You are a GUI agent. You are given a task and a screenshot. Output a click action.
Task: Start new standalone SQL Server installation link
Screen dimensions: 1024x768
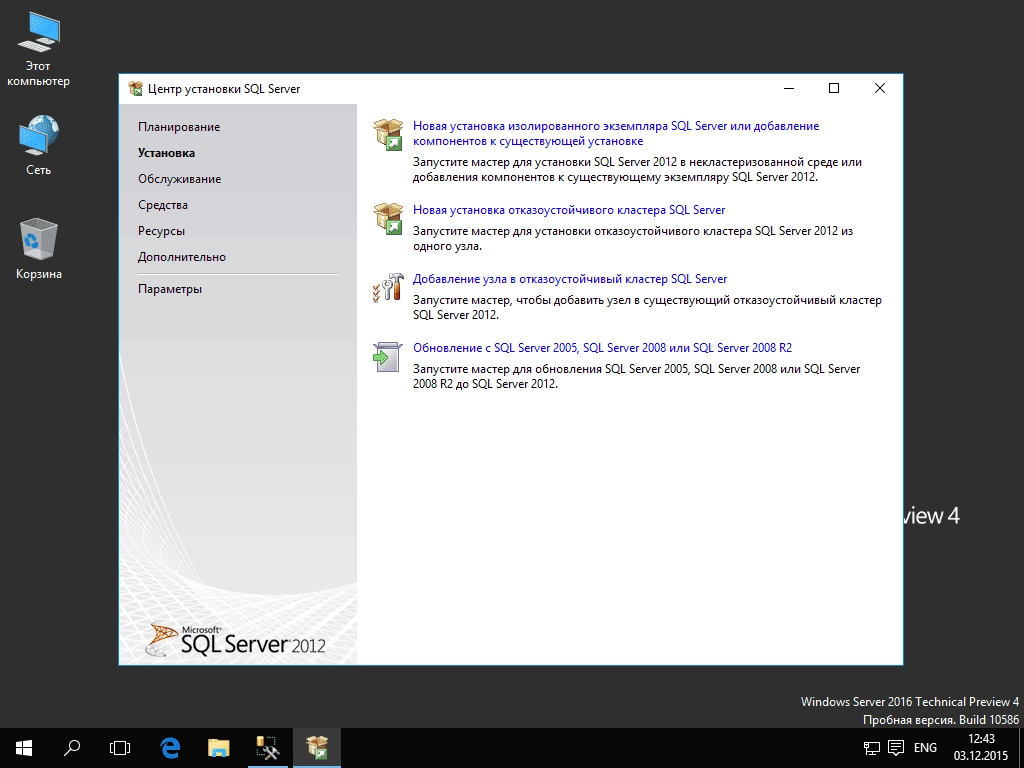[x=616, y=133]
